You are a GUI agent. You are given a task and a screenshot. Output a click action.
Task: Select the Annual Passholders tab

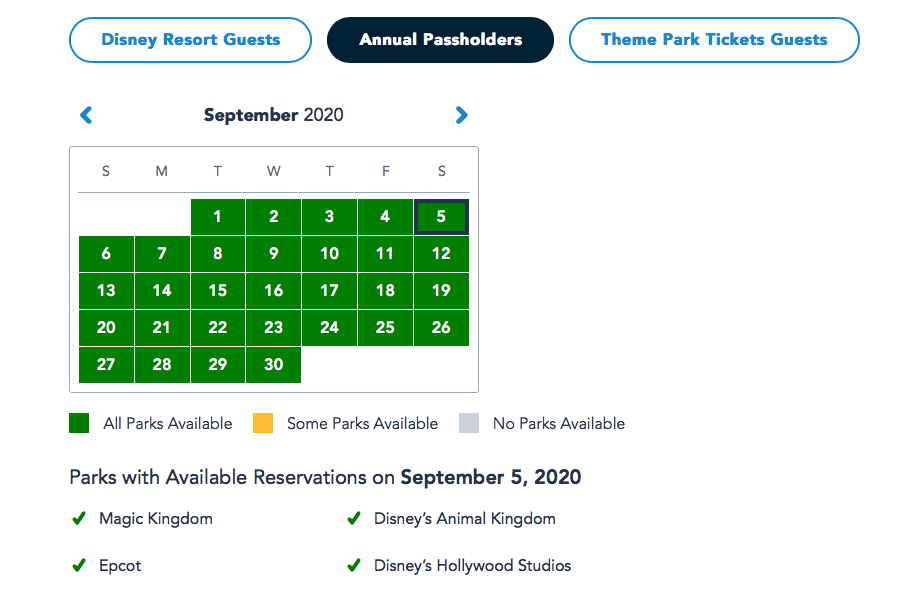[440, 40]
